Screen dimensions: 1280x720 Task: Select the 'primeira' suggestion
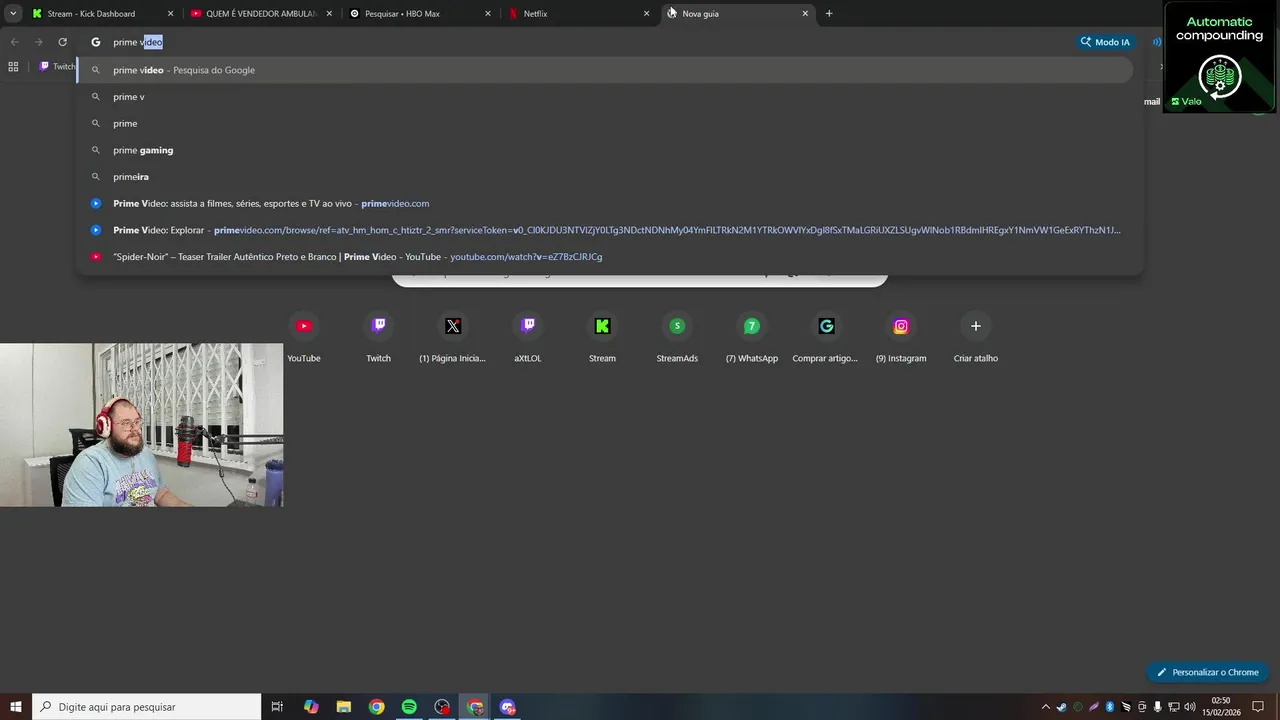[x=605, y=177]
